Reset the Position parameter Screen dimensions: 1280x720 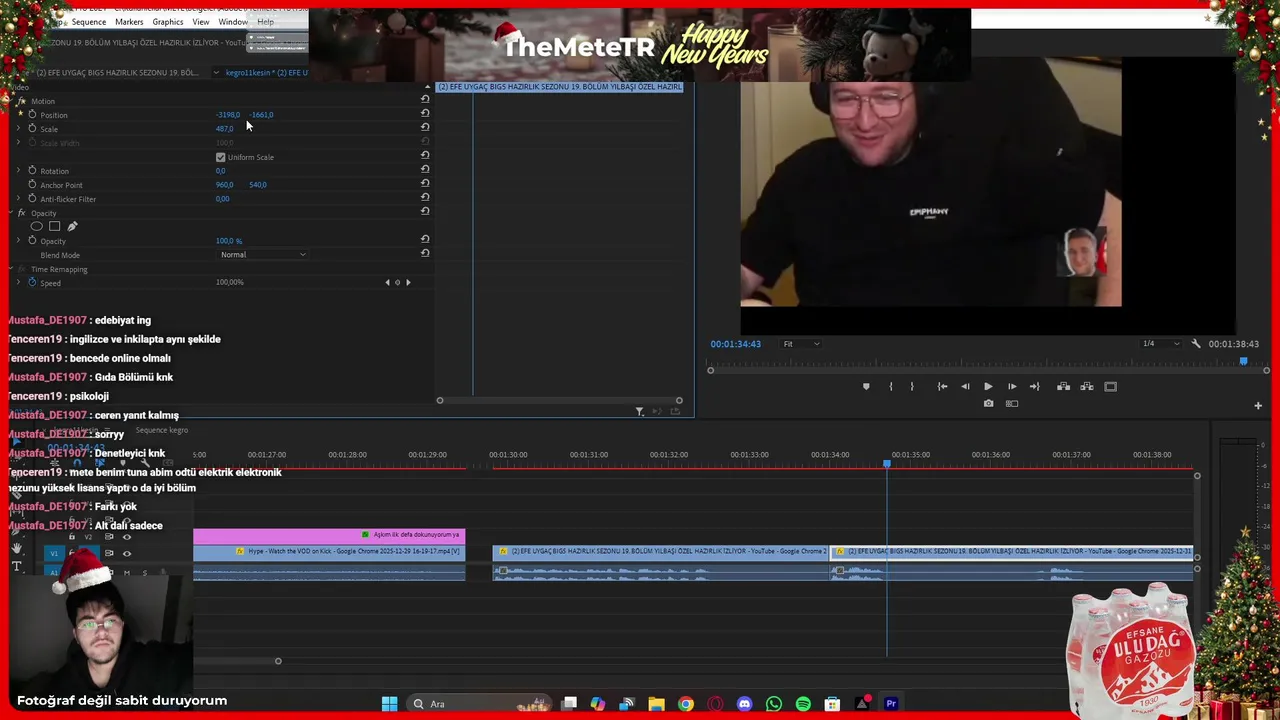425,113
